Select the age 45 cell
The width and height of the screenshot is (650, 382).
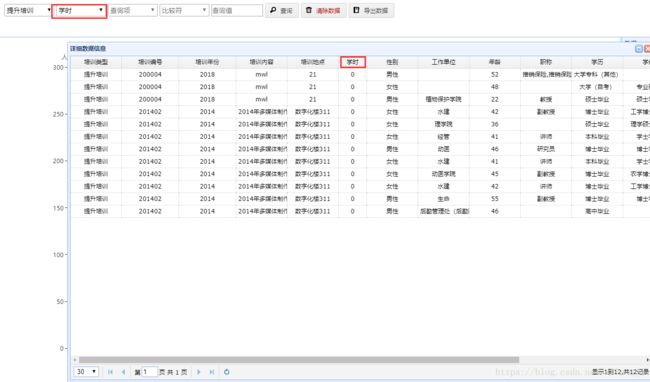click(495, 174)
